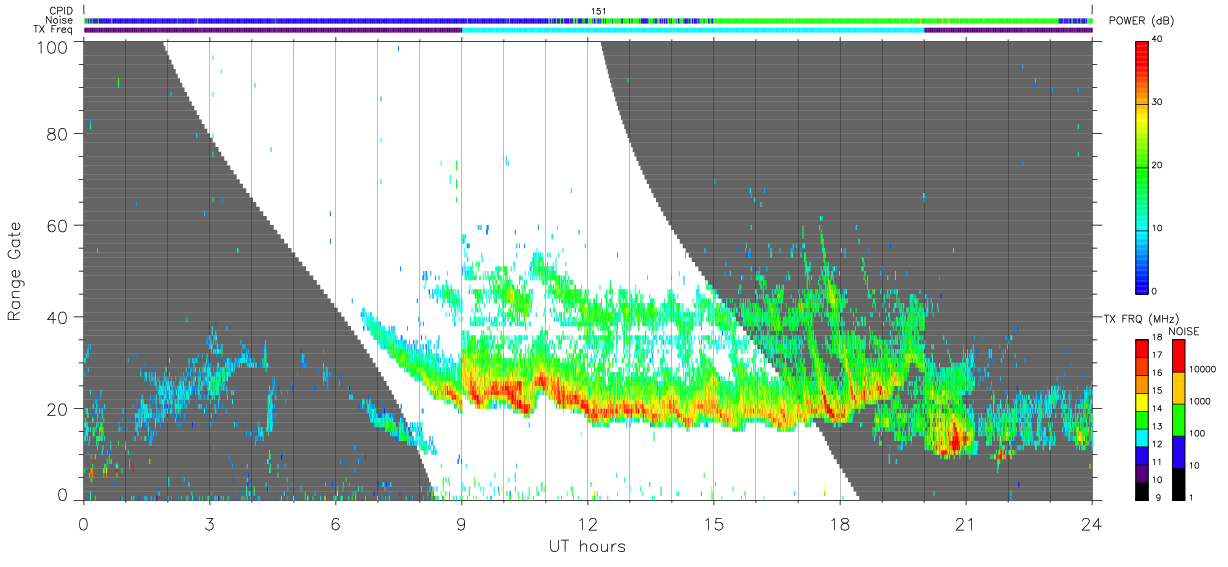Click the "Range Gate" axis title
Screen dimensions: 1228x567
(x=15, y=271)
